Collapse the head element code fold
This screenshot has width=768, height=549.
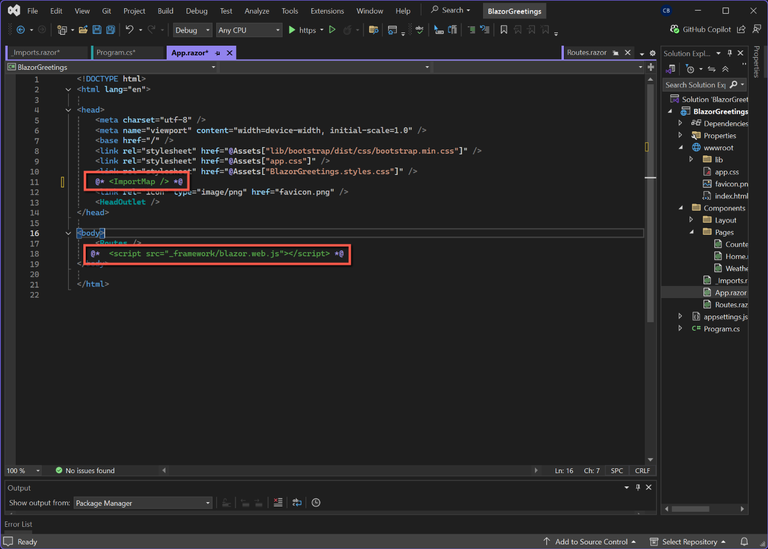(68, 110)
